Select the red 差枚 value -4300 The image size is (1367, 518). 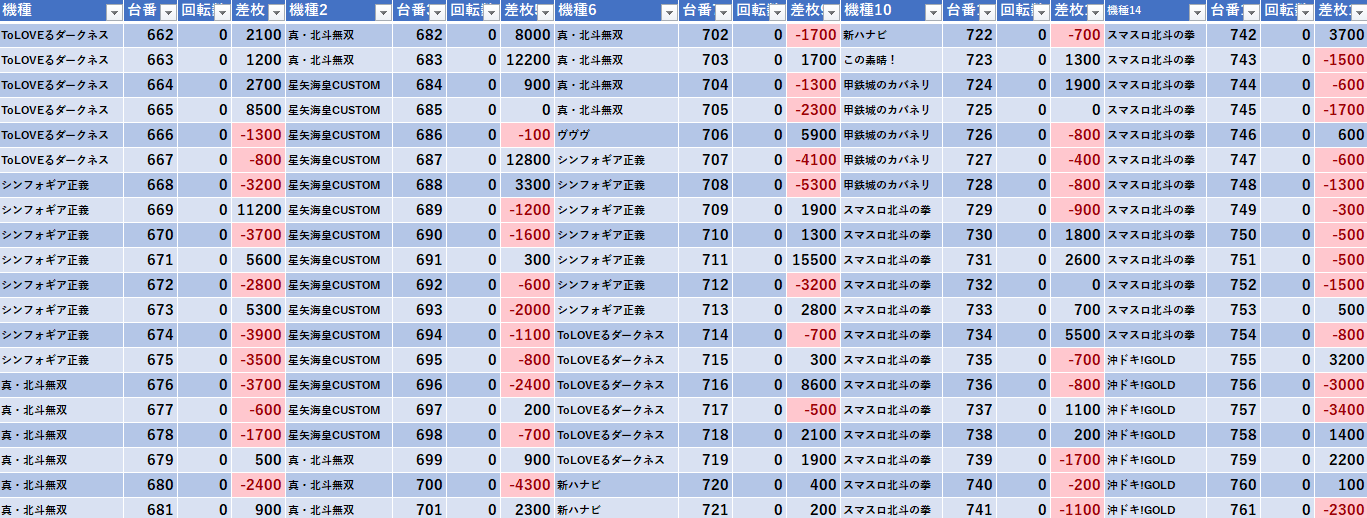point(527,485)
